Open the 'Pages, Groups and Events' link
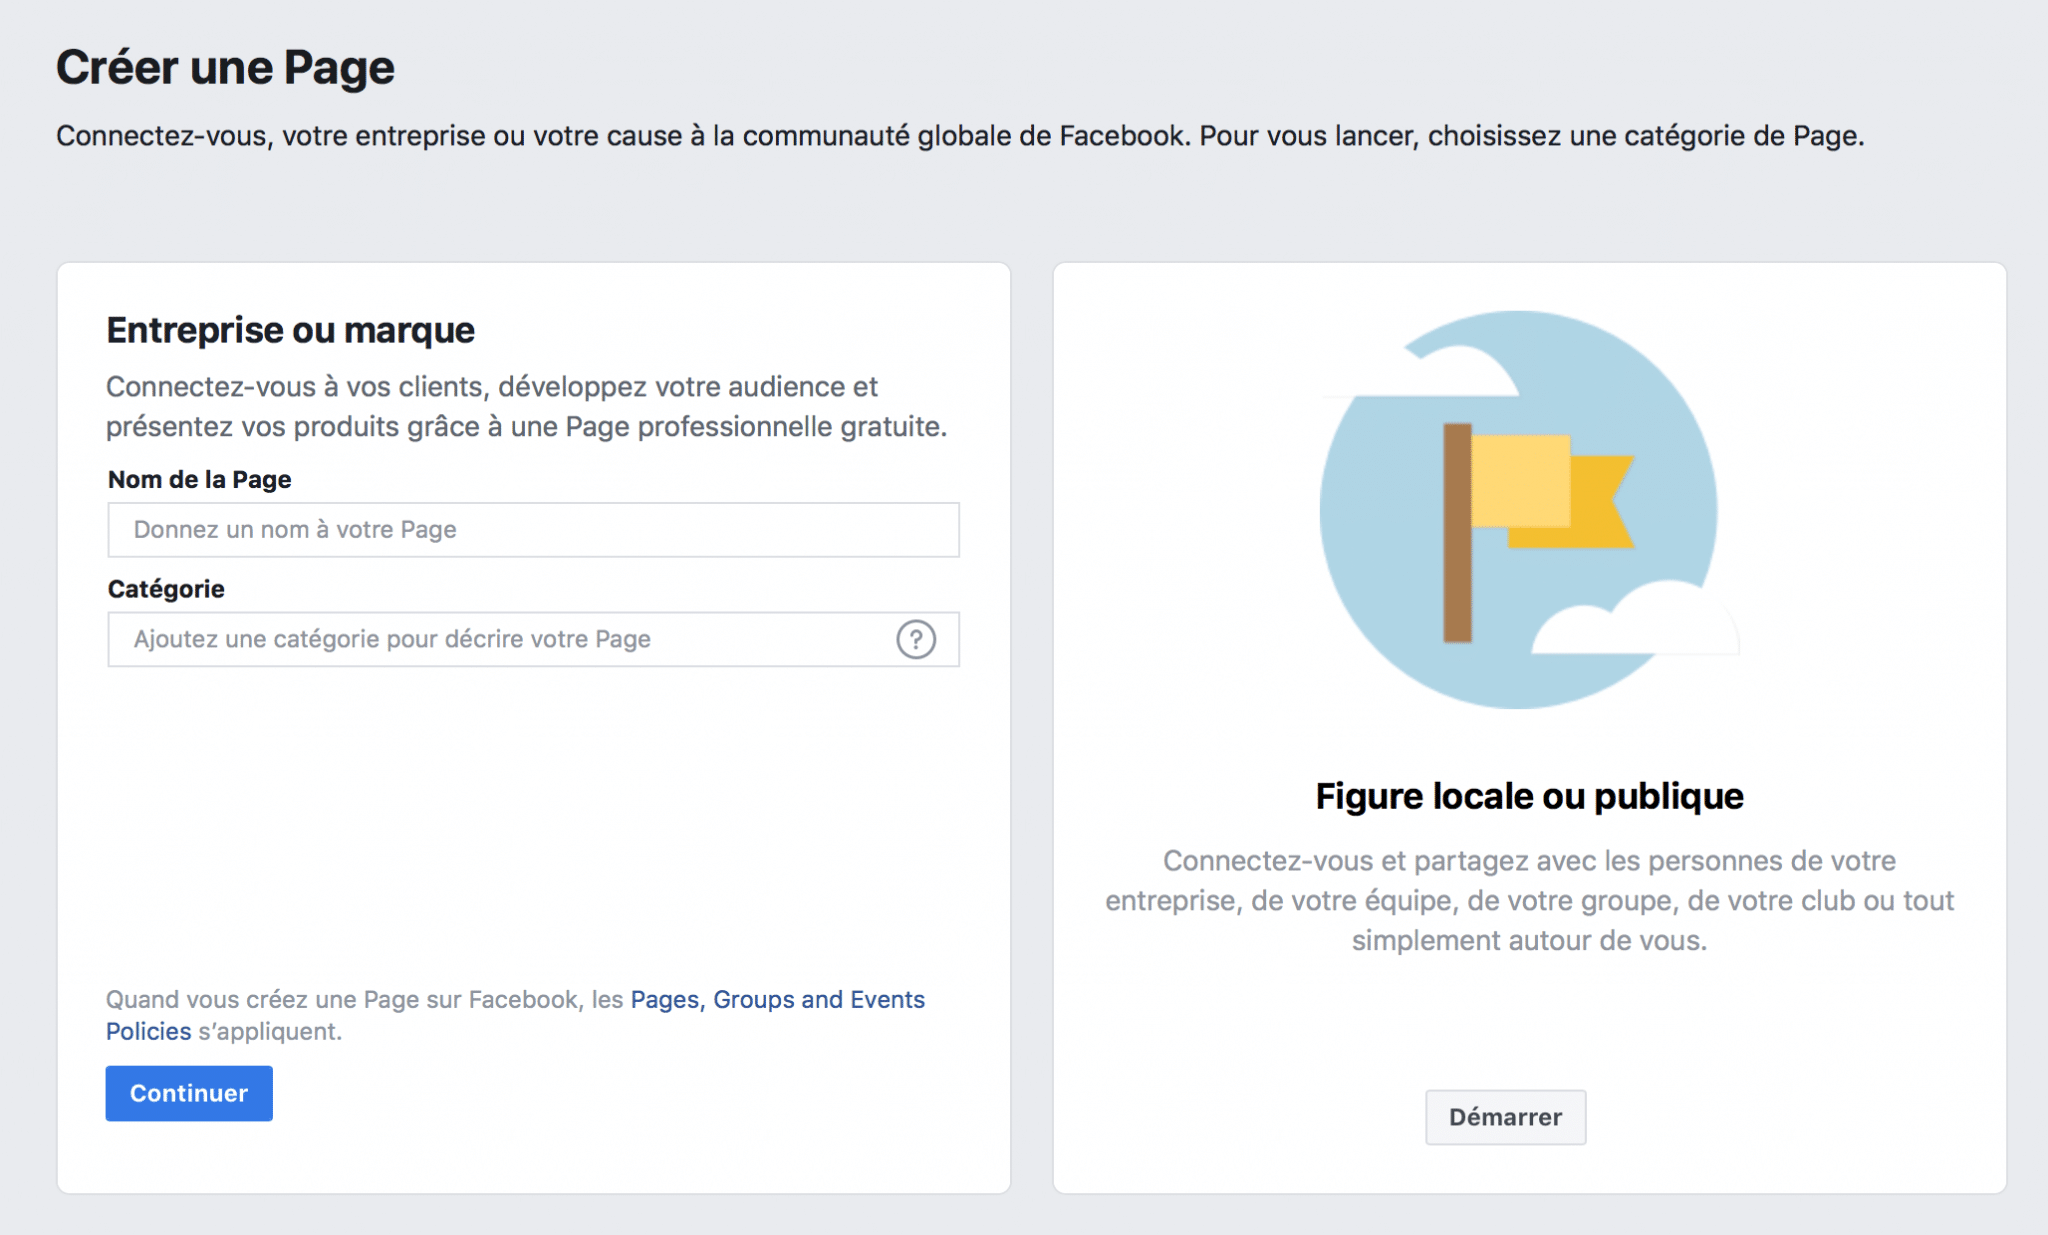Viewport: 2048px width, 1235px height. (777, 999)
